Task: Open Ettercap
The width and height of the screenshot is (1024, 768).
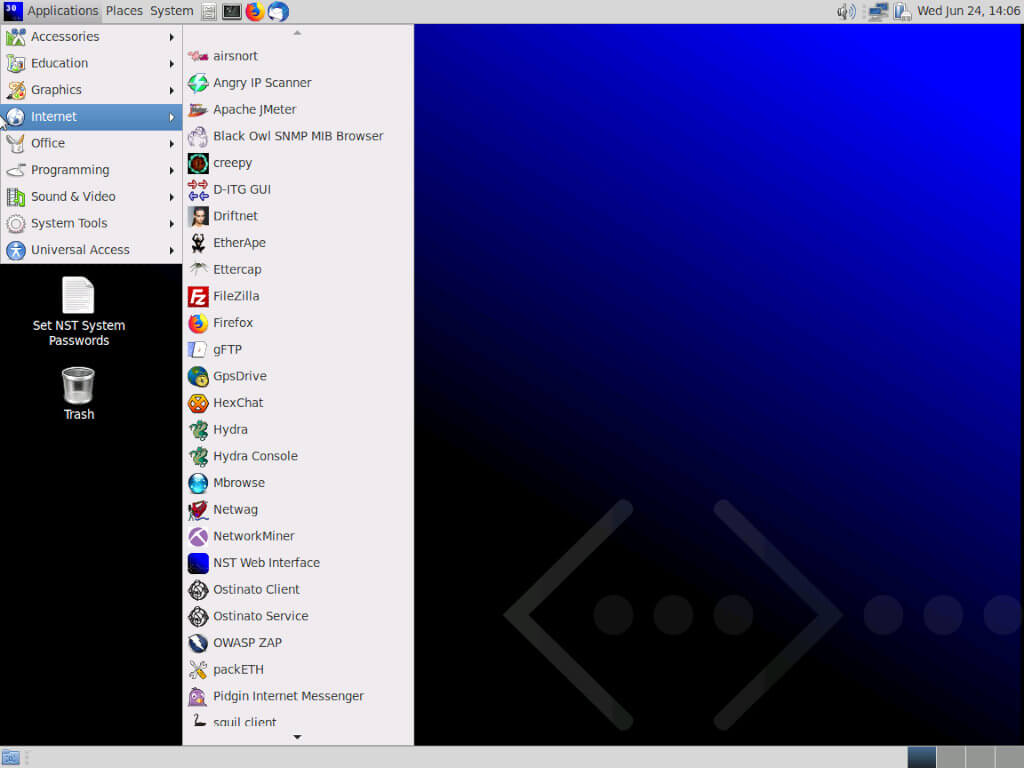Action: [x=237, y=269]
